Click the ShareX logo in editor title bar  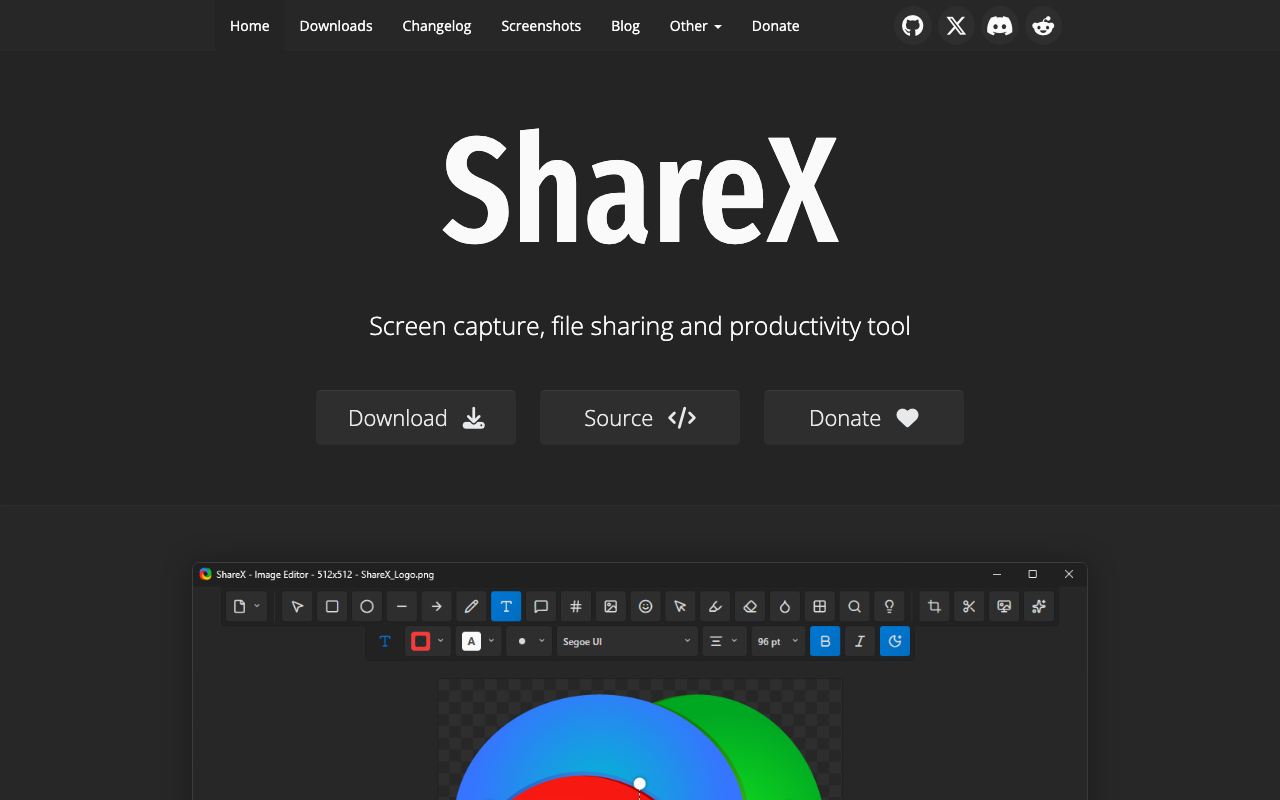(205, 574)
